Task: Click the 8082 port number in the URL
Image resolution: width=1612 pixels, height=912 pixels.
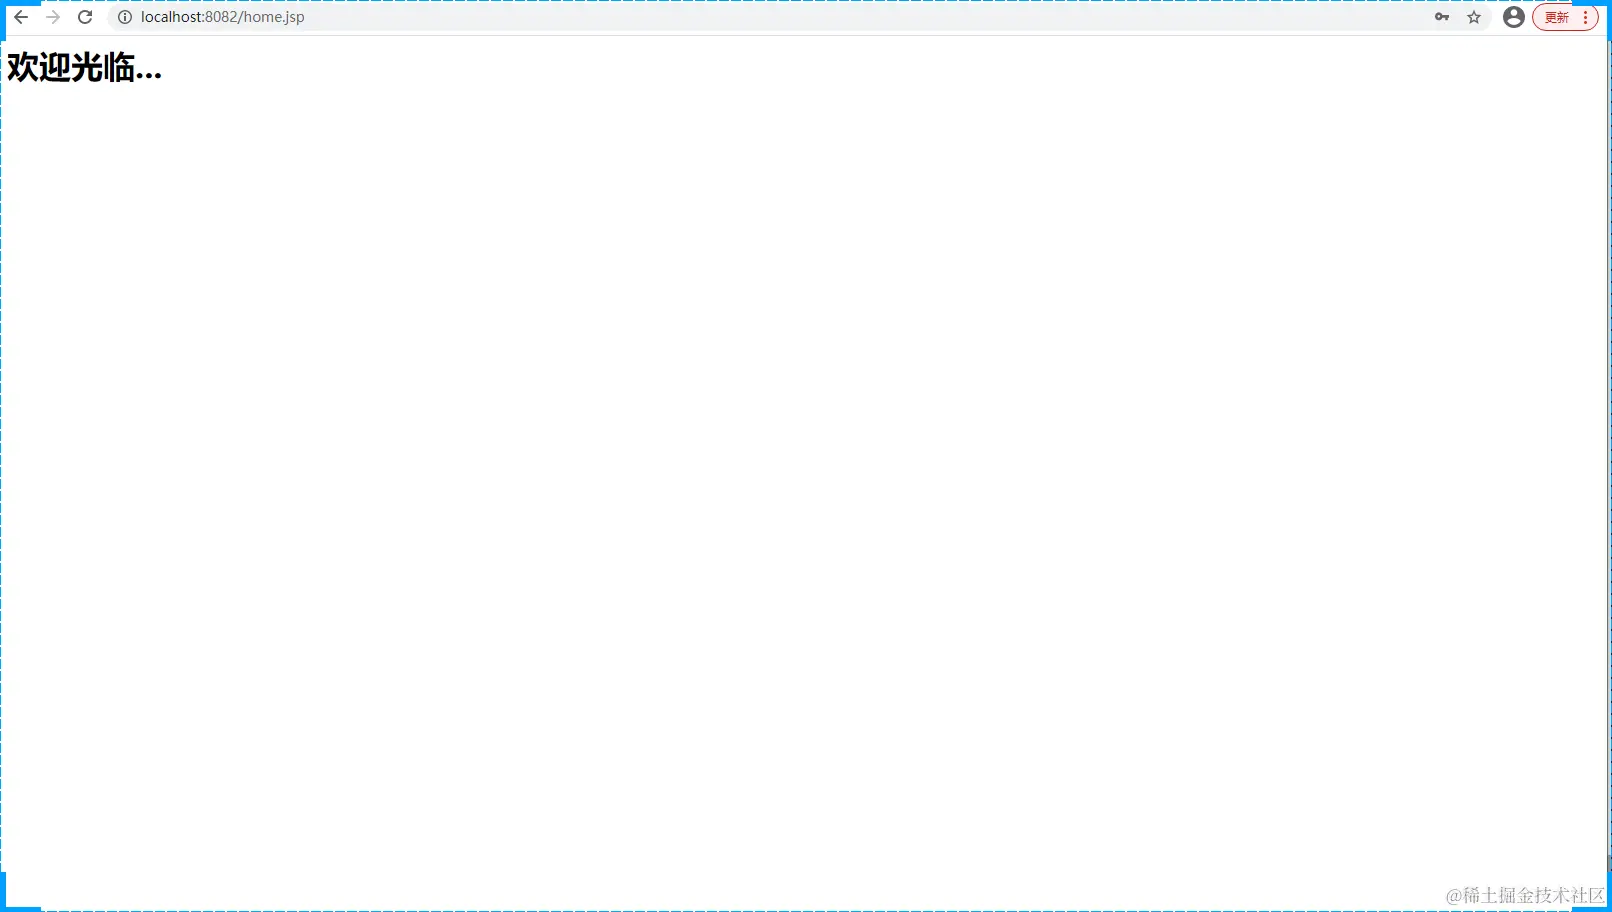Action: pyautogui.click(x=221, y=17)
